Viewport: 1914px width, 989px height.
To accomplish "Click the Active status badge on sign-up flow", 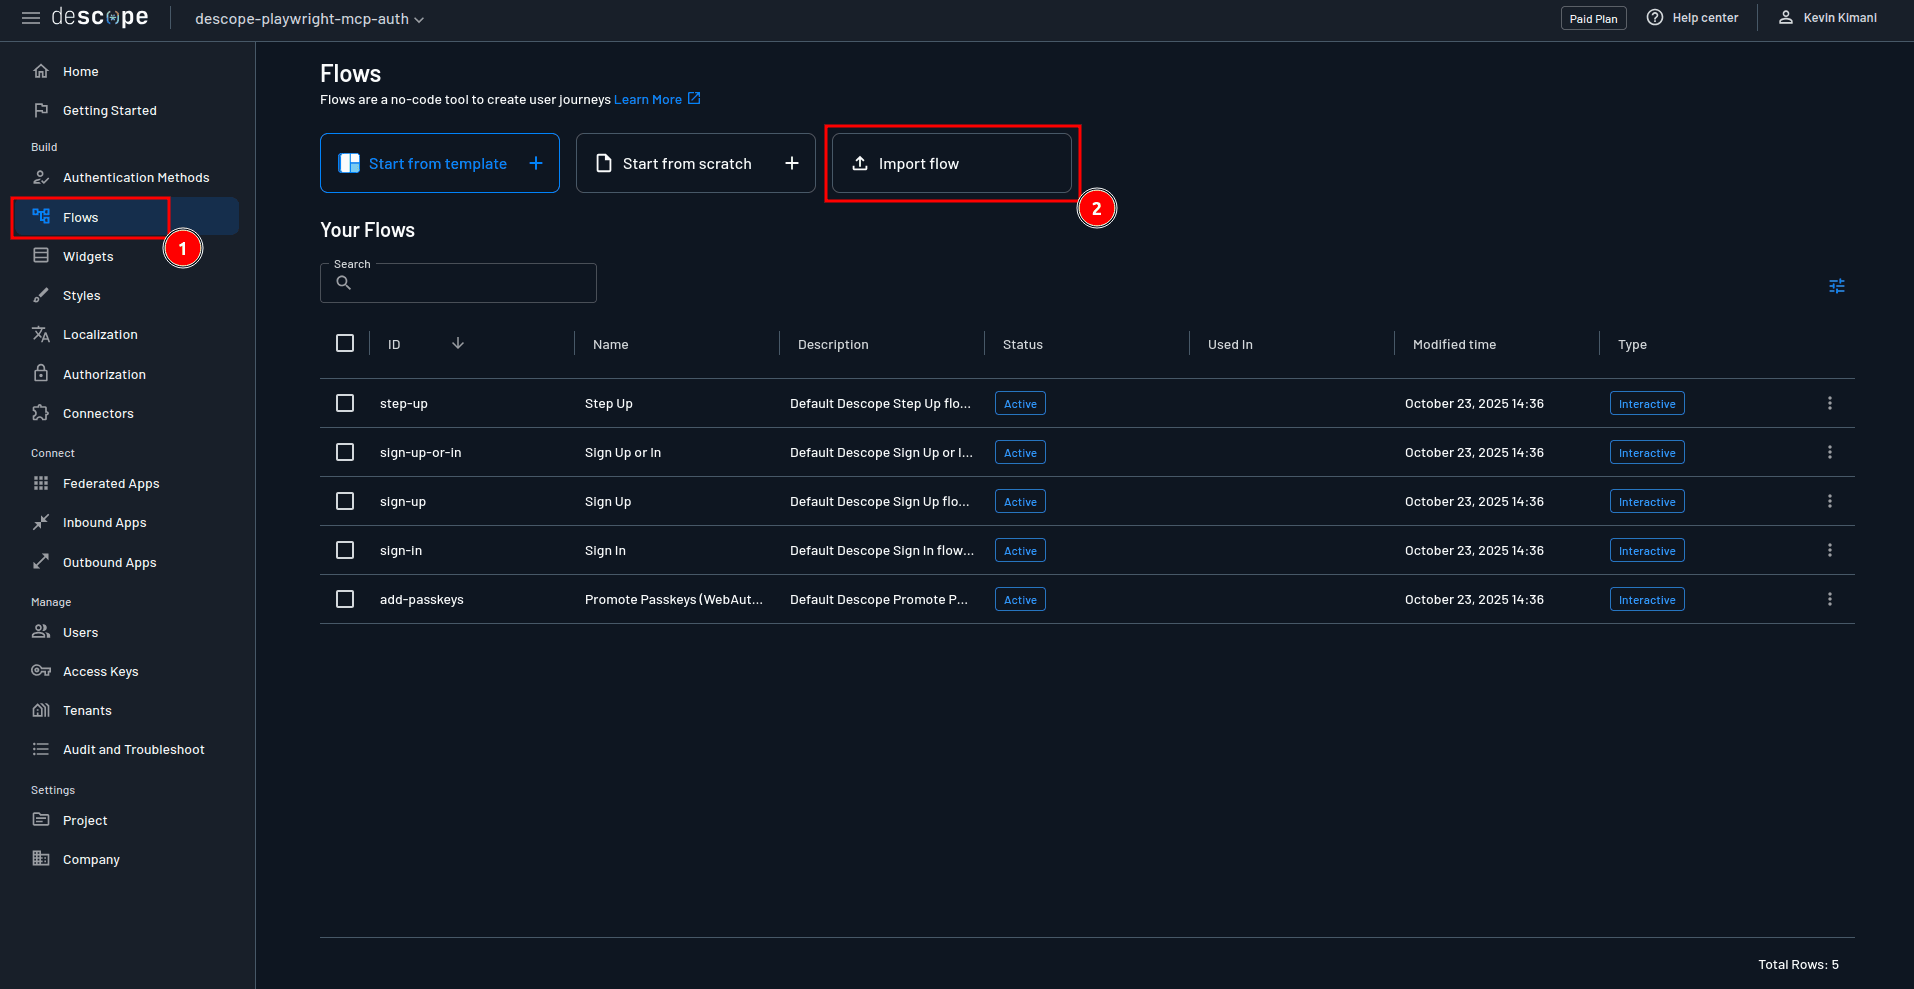I will click(1019, 501).
